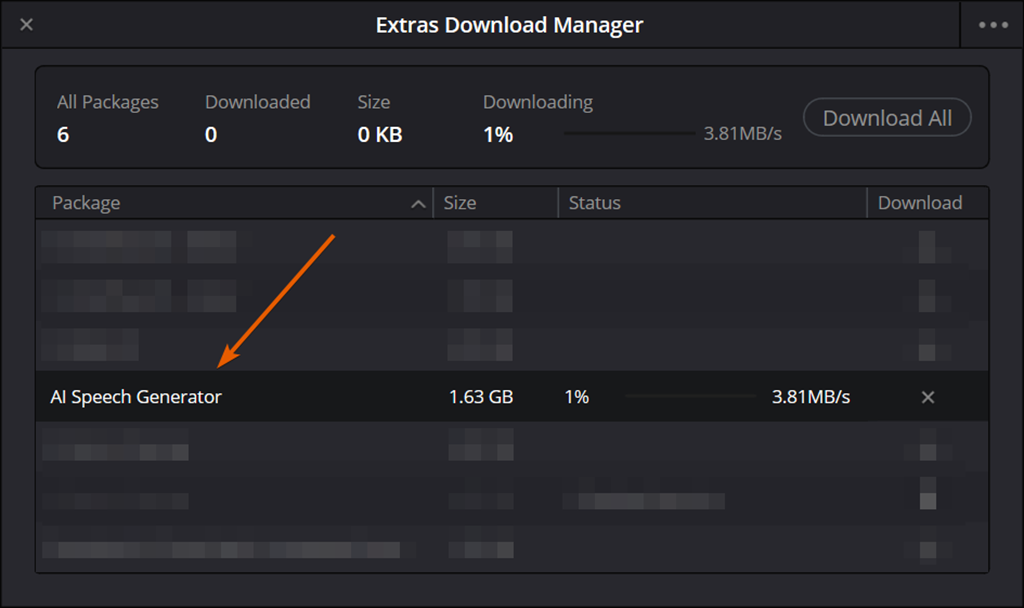The width and height of the screenshot is (1024, 608).
Task: Click the AI Speech Generator row progress bar
Action: point(690,397)
